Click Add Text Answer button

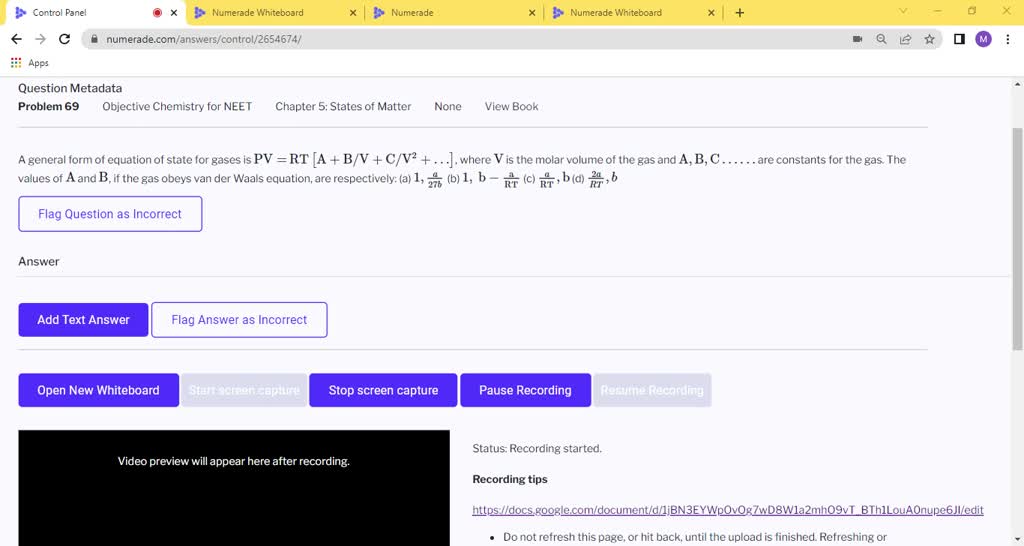pos(83,320)
